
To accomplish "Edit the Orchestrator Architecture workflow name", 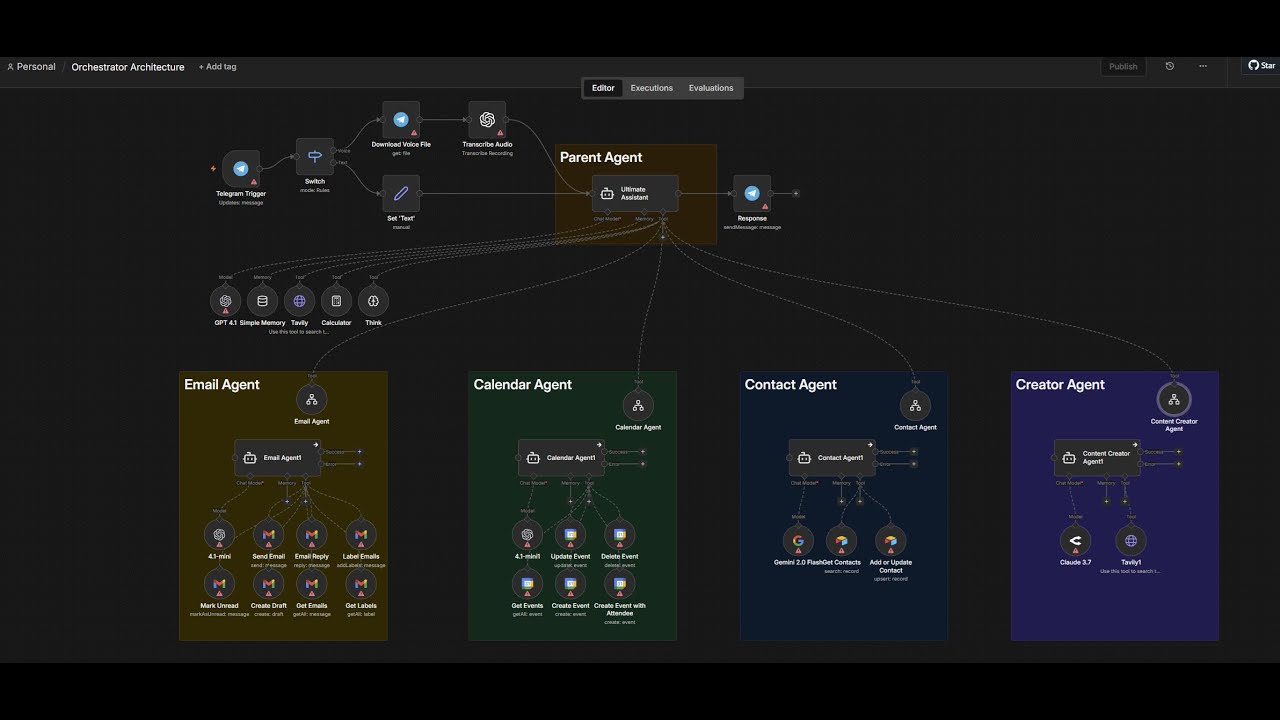I will click(128, 67).
